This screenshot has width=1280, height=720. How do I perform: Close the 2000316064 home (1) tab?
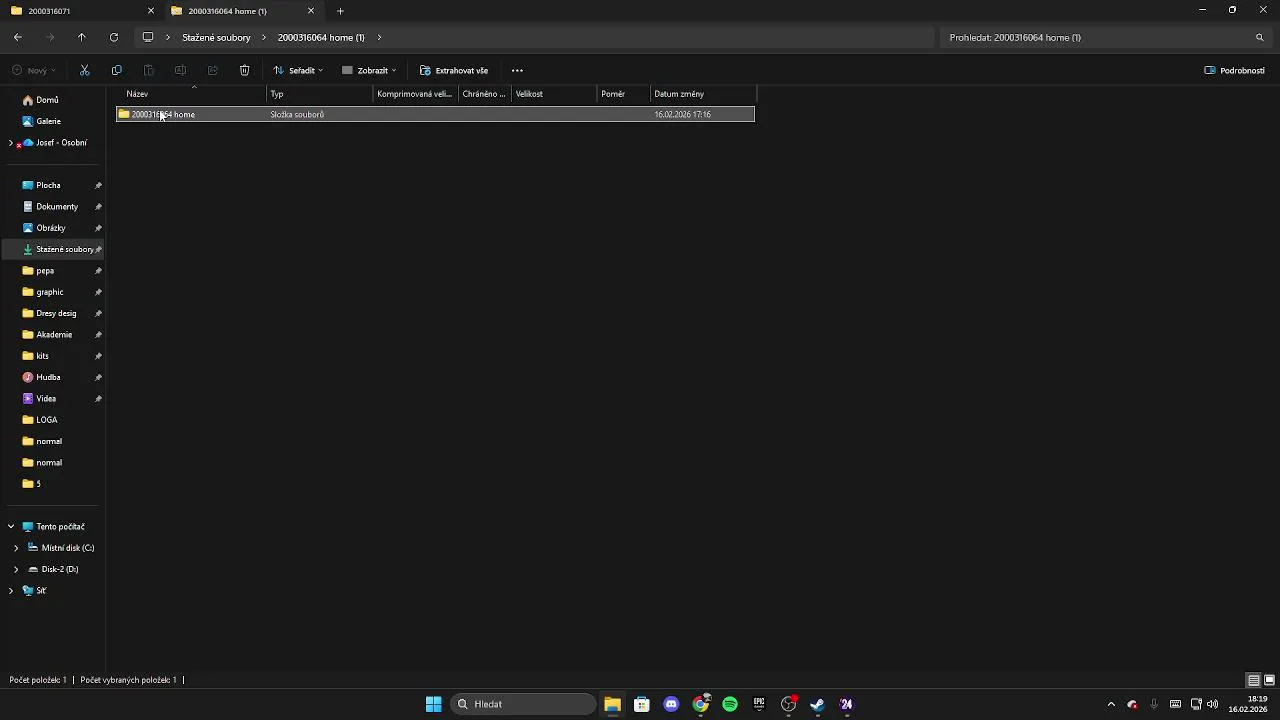point(311,11)
